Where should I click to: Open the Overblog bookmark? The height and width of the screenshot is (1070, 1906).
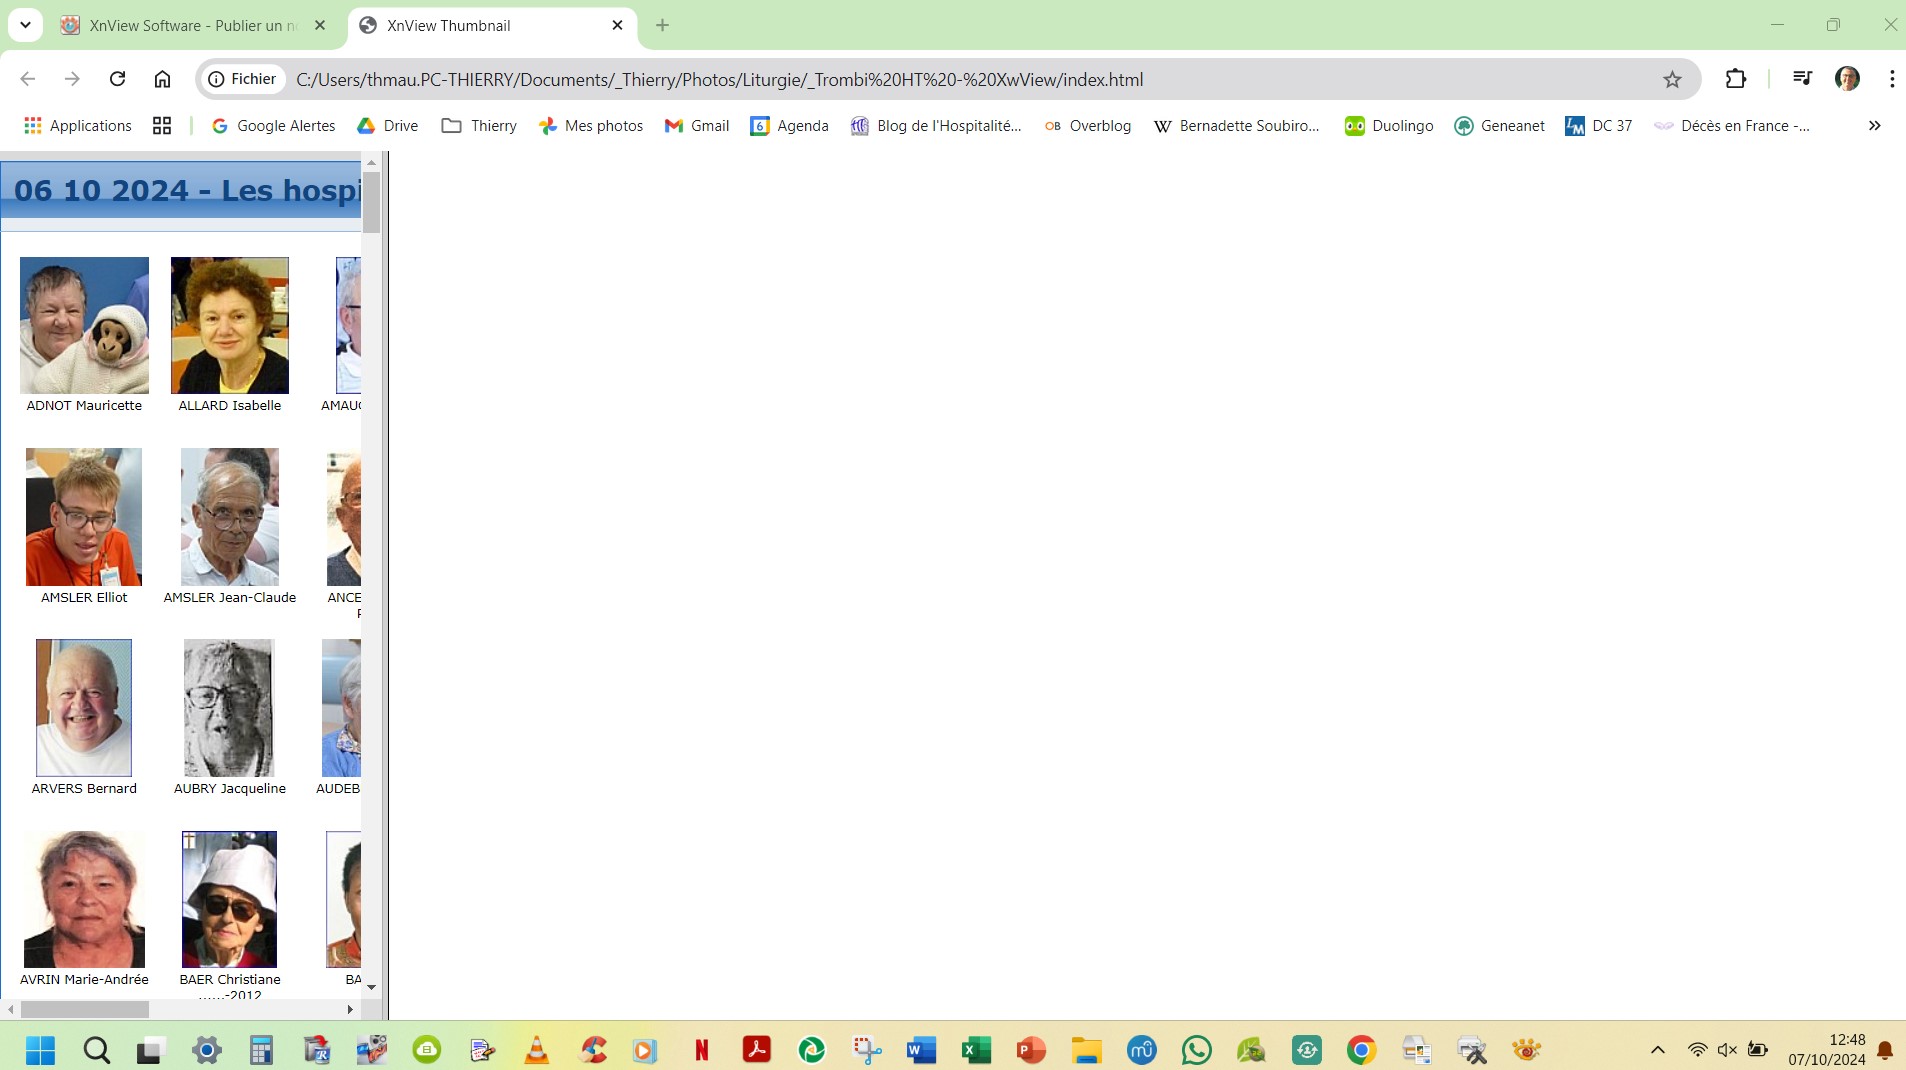pyautogui.click(x=1087, y=125)
